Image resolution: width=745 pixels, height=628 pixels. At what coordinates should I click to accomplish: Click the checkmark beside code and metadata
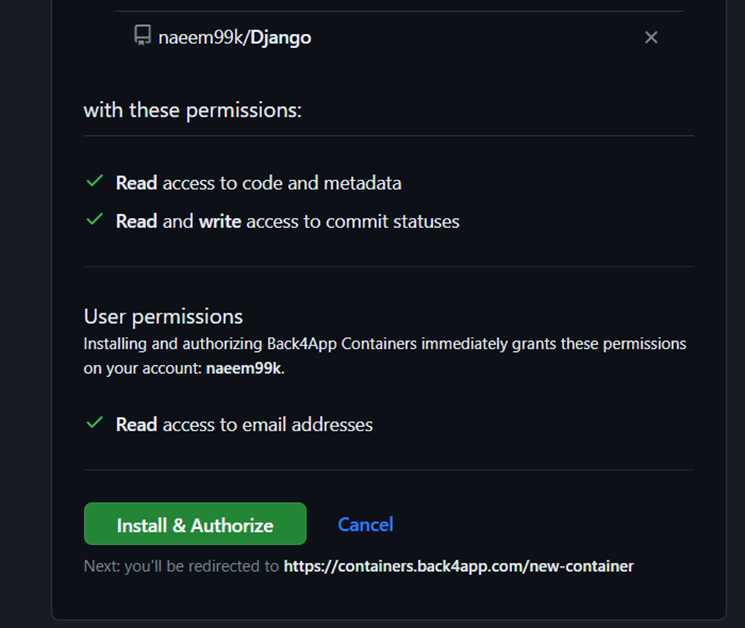pos(95,182)
